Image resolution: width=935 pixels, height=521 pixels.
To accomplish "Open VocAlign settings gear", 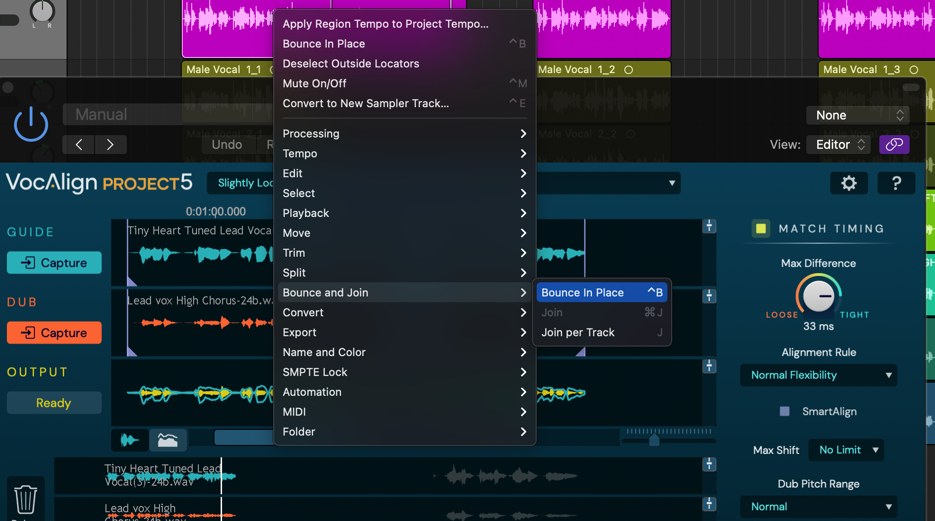I will [x=848, y=183].
